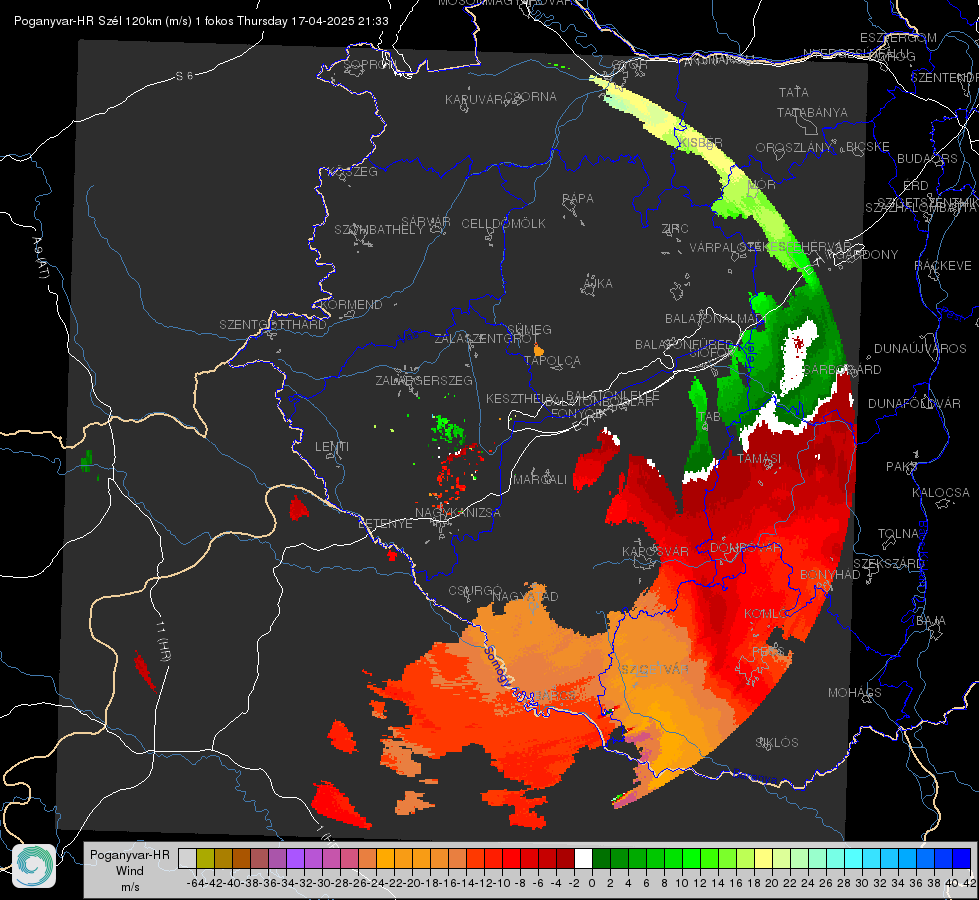Click the DUNAÚJVÁROS label
Screen dimensions: 979x900
[920, 349]
